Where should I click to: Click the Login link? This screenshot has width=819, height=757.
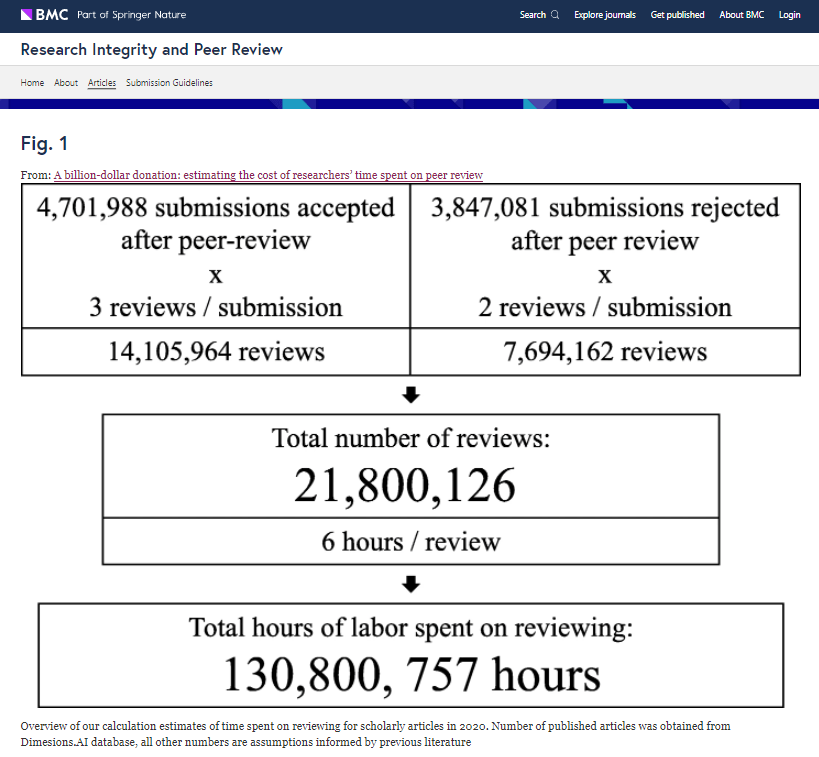[x=789, y=15]
